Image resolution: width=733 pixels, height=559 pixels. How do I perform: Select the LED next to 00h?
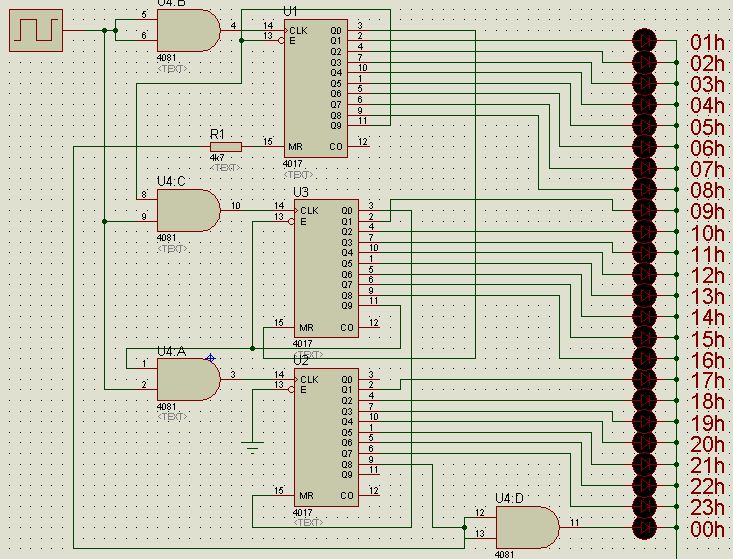tap(644, 528)
